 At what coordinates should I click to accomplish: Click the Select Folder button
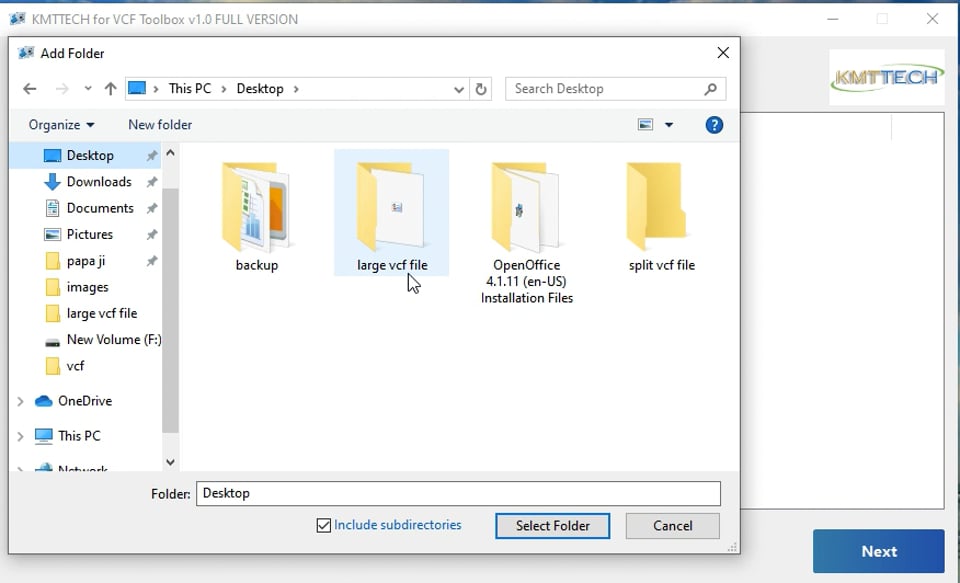552,526
